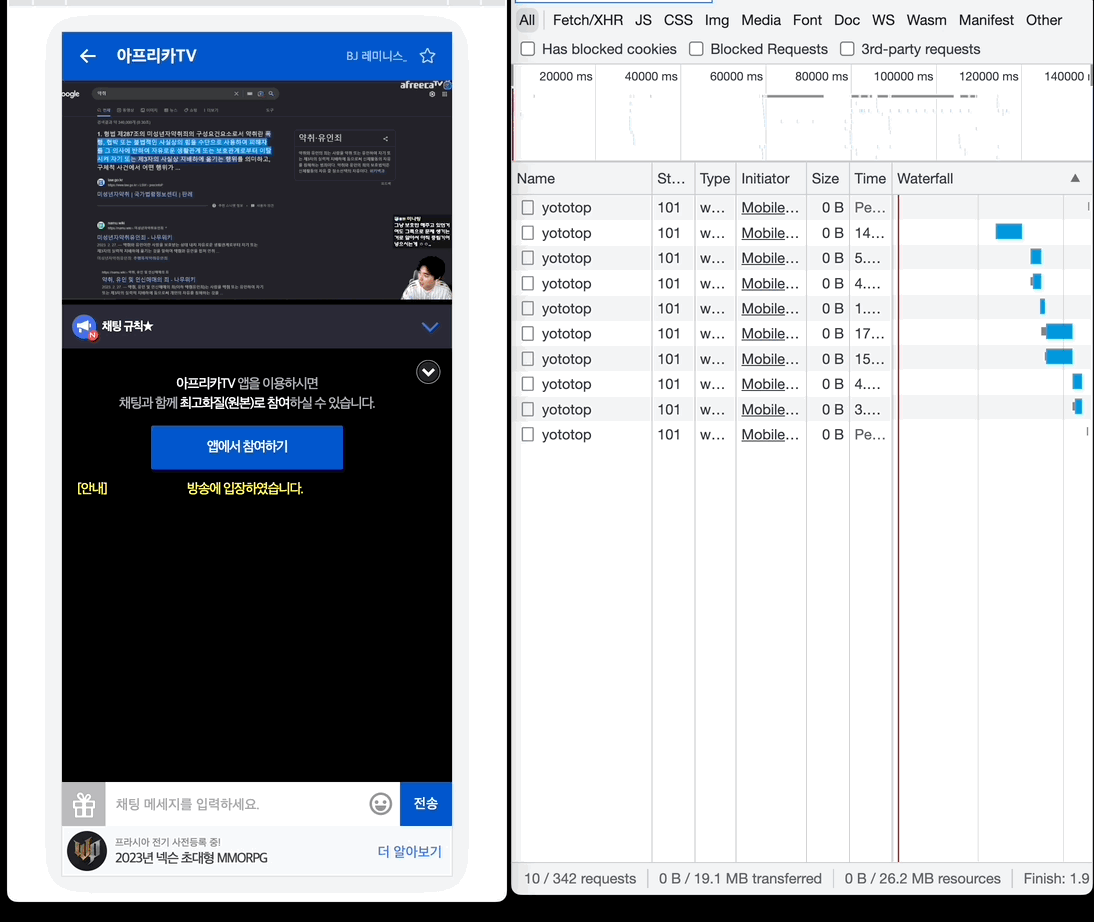Check the 3rd-party requests option
Image resolution: width=1094 pixels, height=922 pixels.
click(847, 49)
